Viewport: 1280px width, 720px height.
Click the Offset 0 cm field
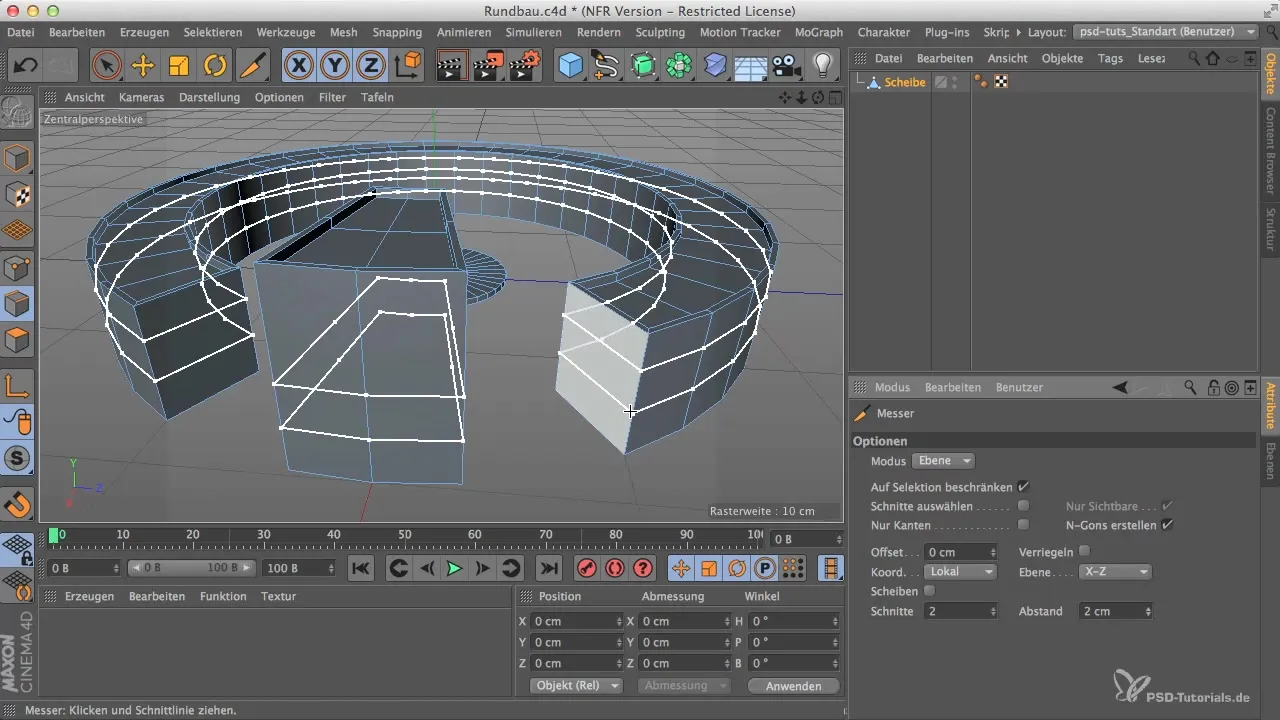[x=961, y=552]
